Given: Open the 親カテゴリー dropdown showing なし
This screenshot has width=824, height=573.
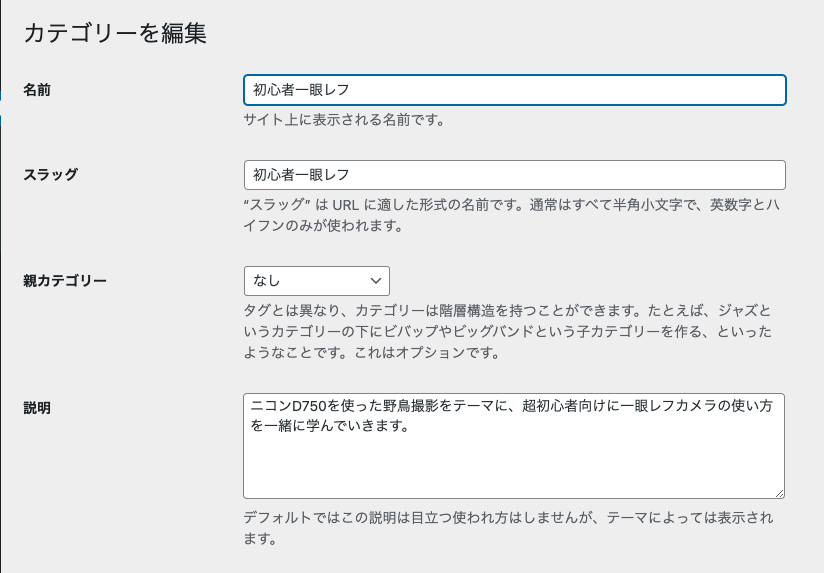Looking at the screenshot, I should click(317, 281).
